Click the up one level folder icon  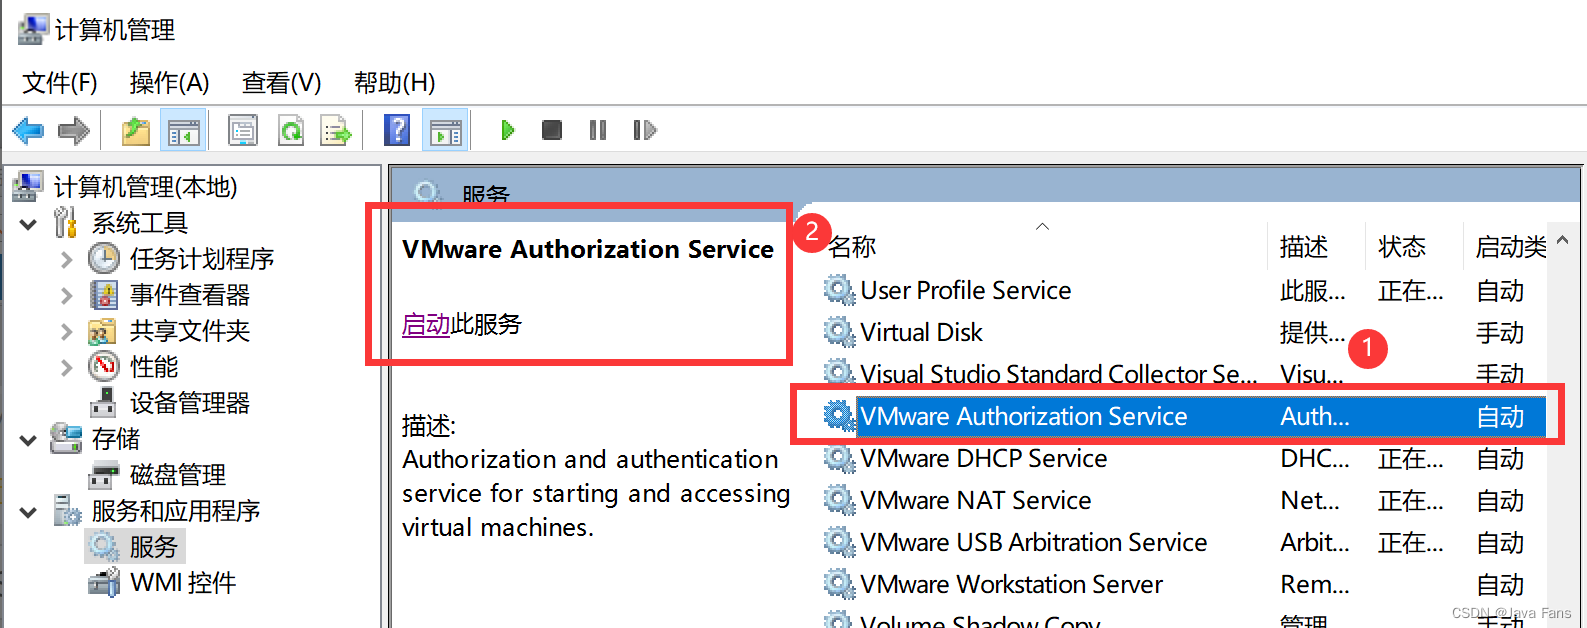135,130
